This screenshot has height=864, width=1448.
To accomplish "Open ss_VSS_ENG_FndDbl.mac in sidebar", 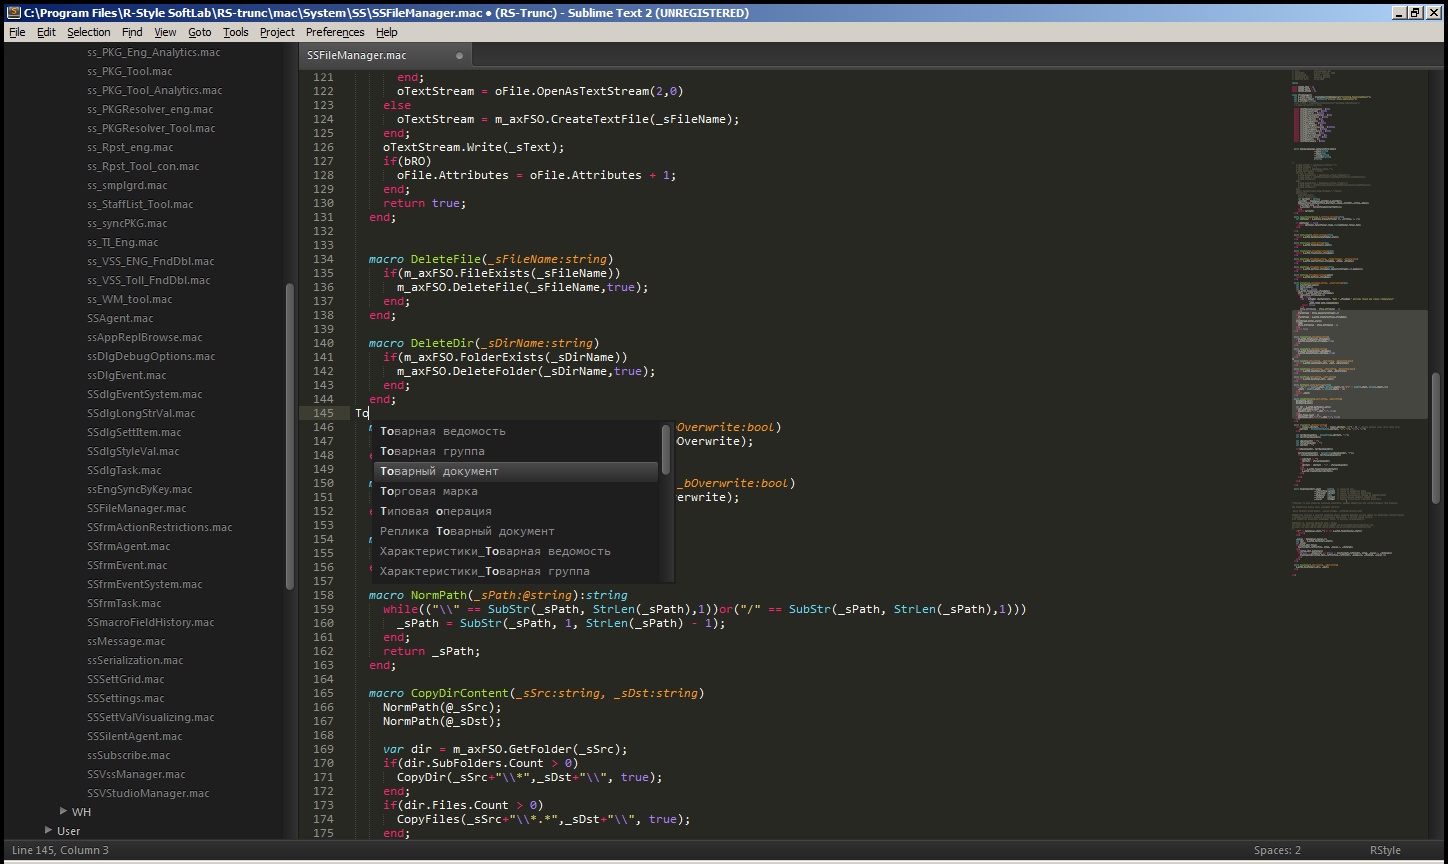I will click(150, 261).
